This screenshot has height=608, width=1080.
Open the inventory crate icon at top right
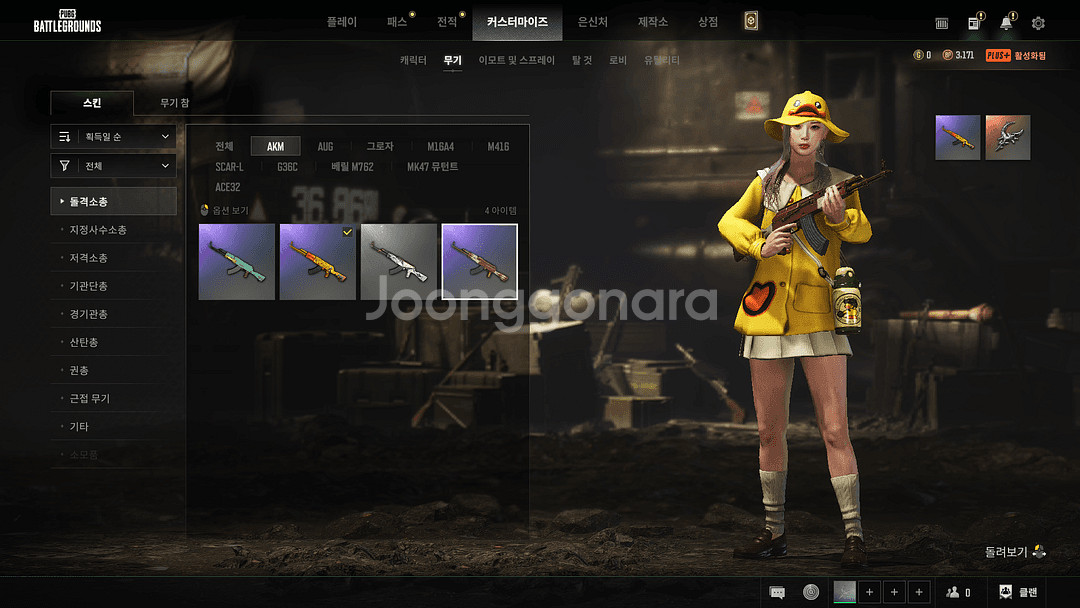pyautogui.click(x=942, y=23)
